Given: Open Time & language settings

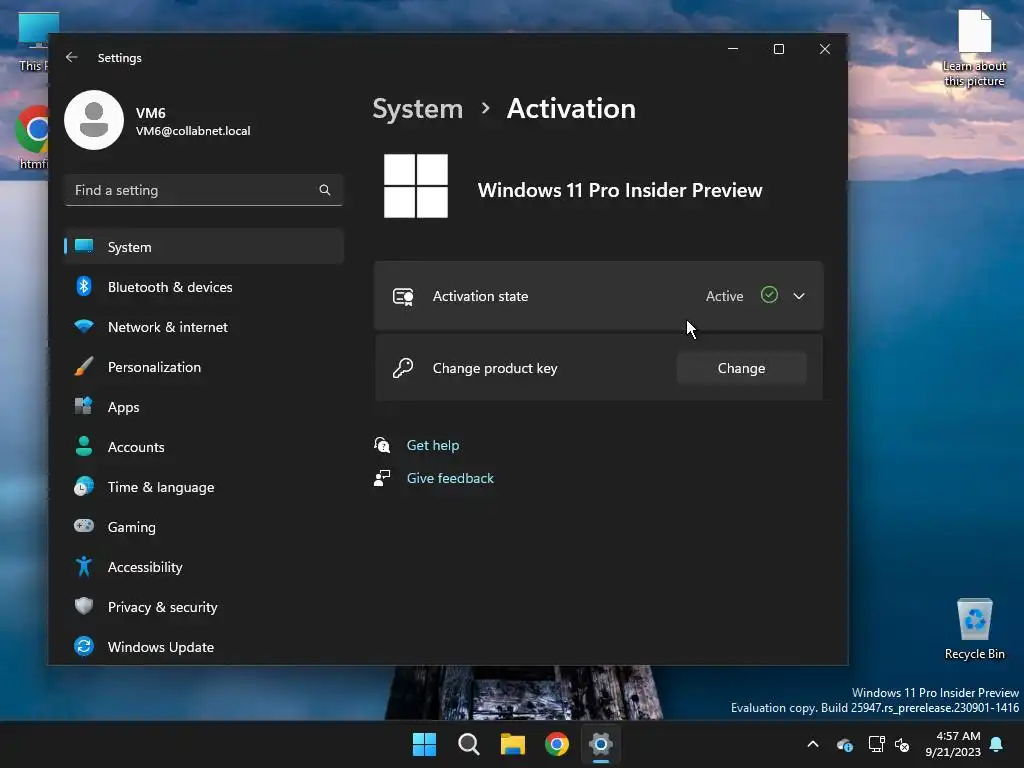Looking at the screenshot, I should [204, 487].
